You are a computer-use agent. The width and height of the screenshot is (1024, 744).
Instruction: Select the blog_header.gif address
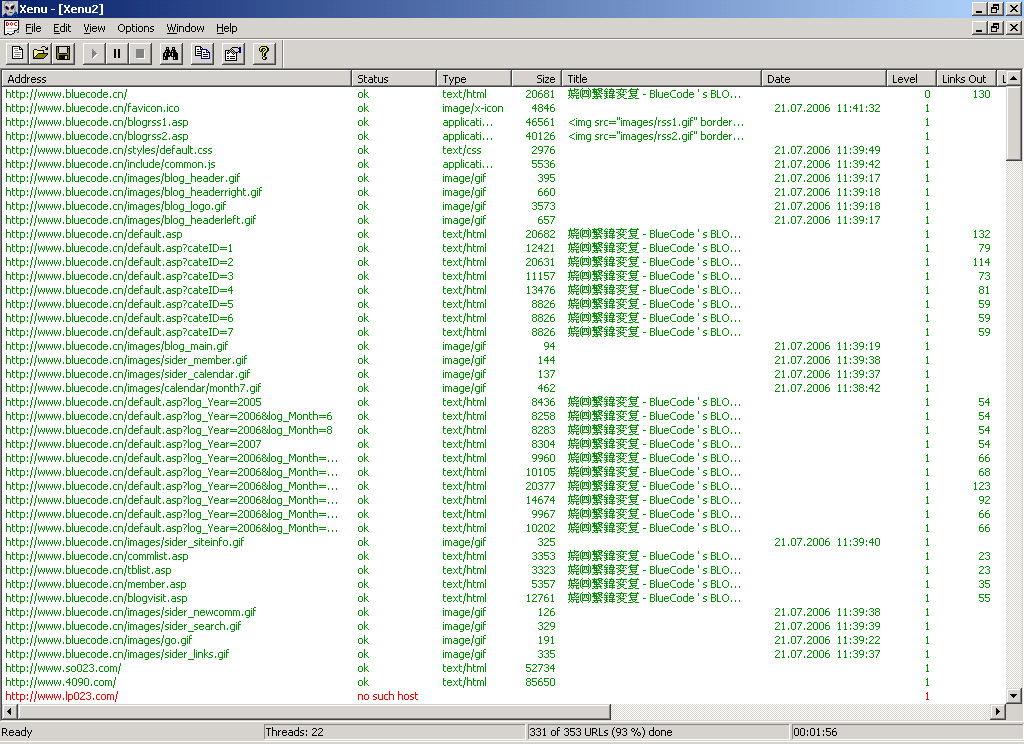[123, 178]
